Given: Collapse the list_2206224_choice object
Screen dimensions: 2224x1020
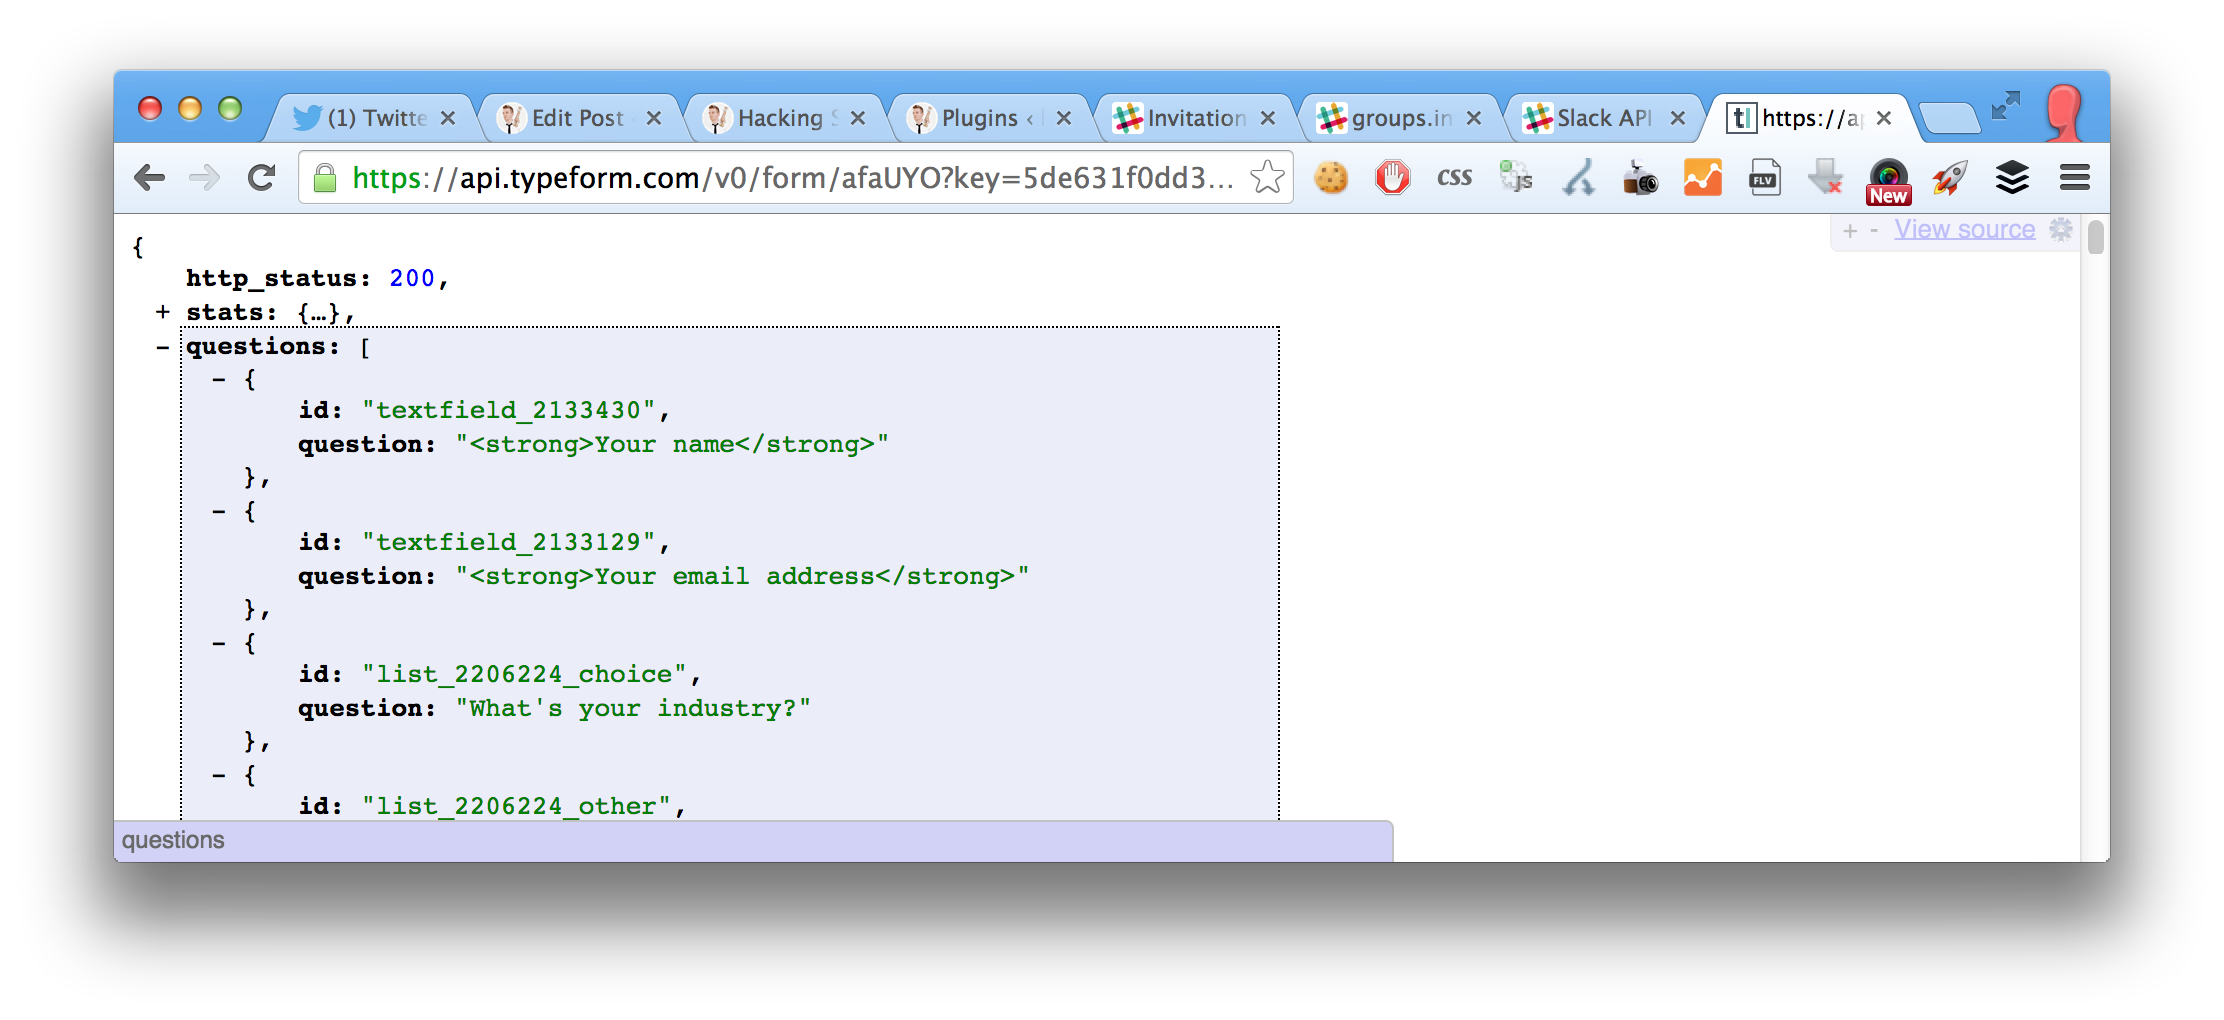Looking at the screenshot, I should click(219, 644).
